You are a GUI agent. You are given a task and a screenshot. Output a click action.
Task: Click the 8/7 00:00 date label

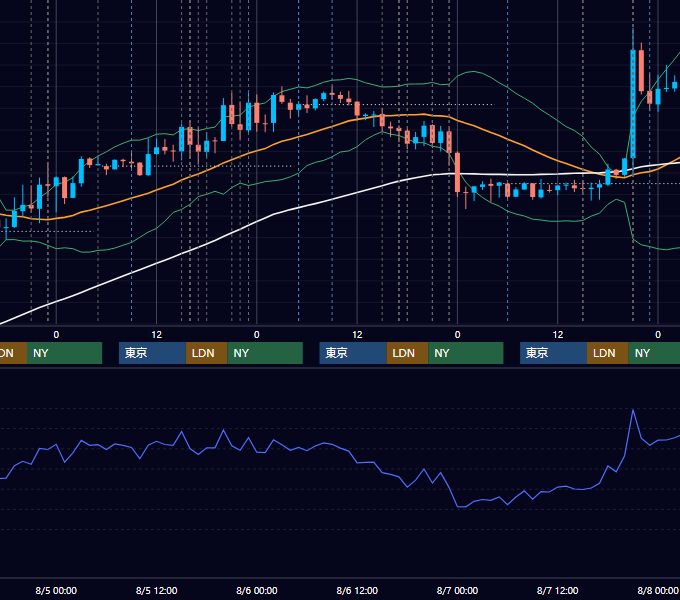[x=457, y=590]
